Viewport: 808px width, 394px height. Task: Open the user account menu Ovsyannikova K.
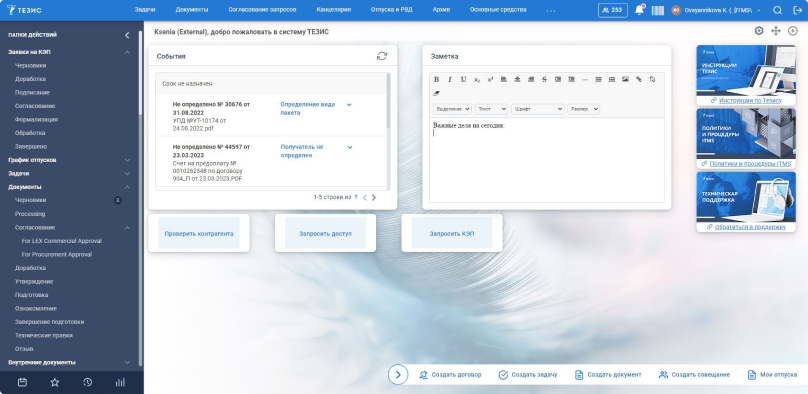716,10
